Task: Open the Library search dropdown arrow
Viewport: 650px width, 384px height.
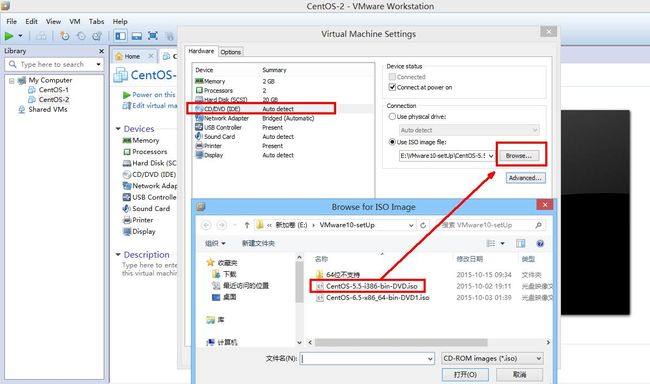Action: (99, 64)
